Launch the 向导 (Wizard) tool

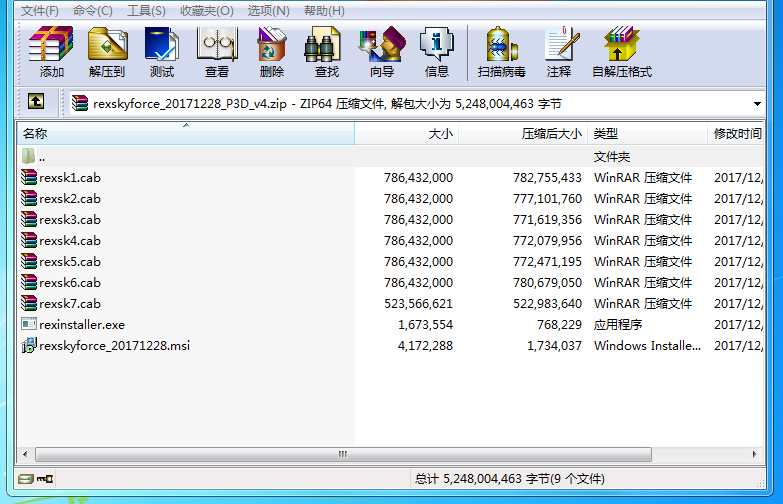pos(382,52)
